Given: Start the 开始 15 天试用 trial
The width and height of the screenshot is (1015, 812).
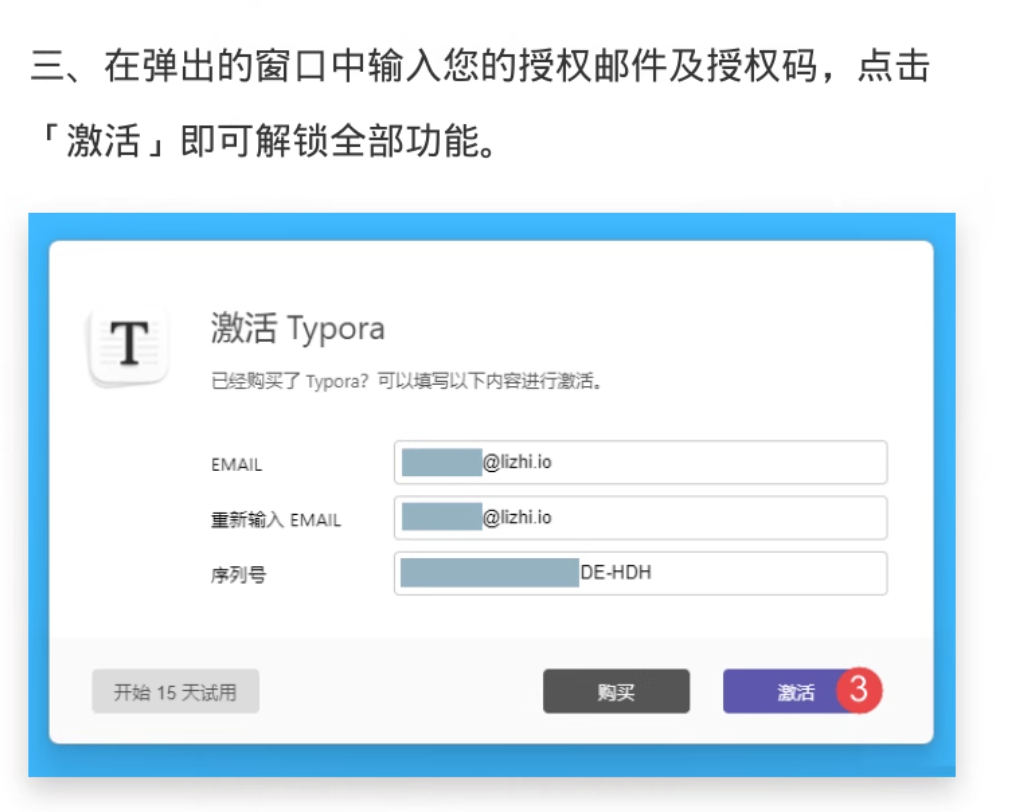Looking at the screenshot, I should 175,692.
